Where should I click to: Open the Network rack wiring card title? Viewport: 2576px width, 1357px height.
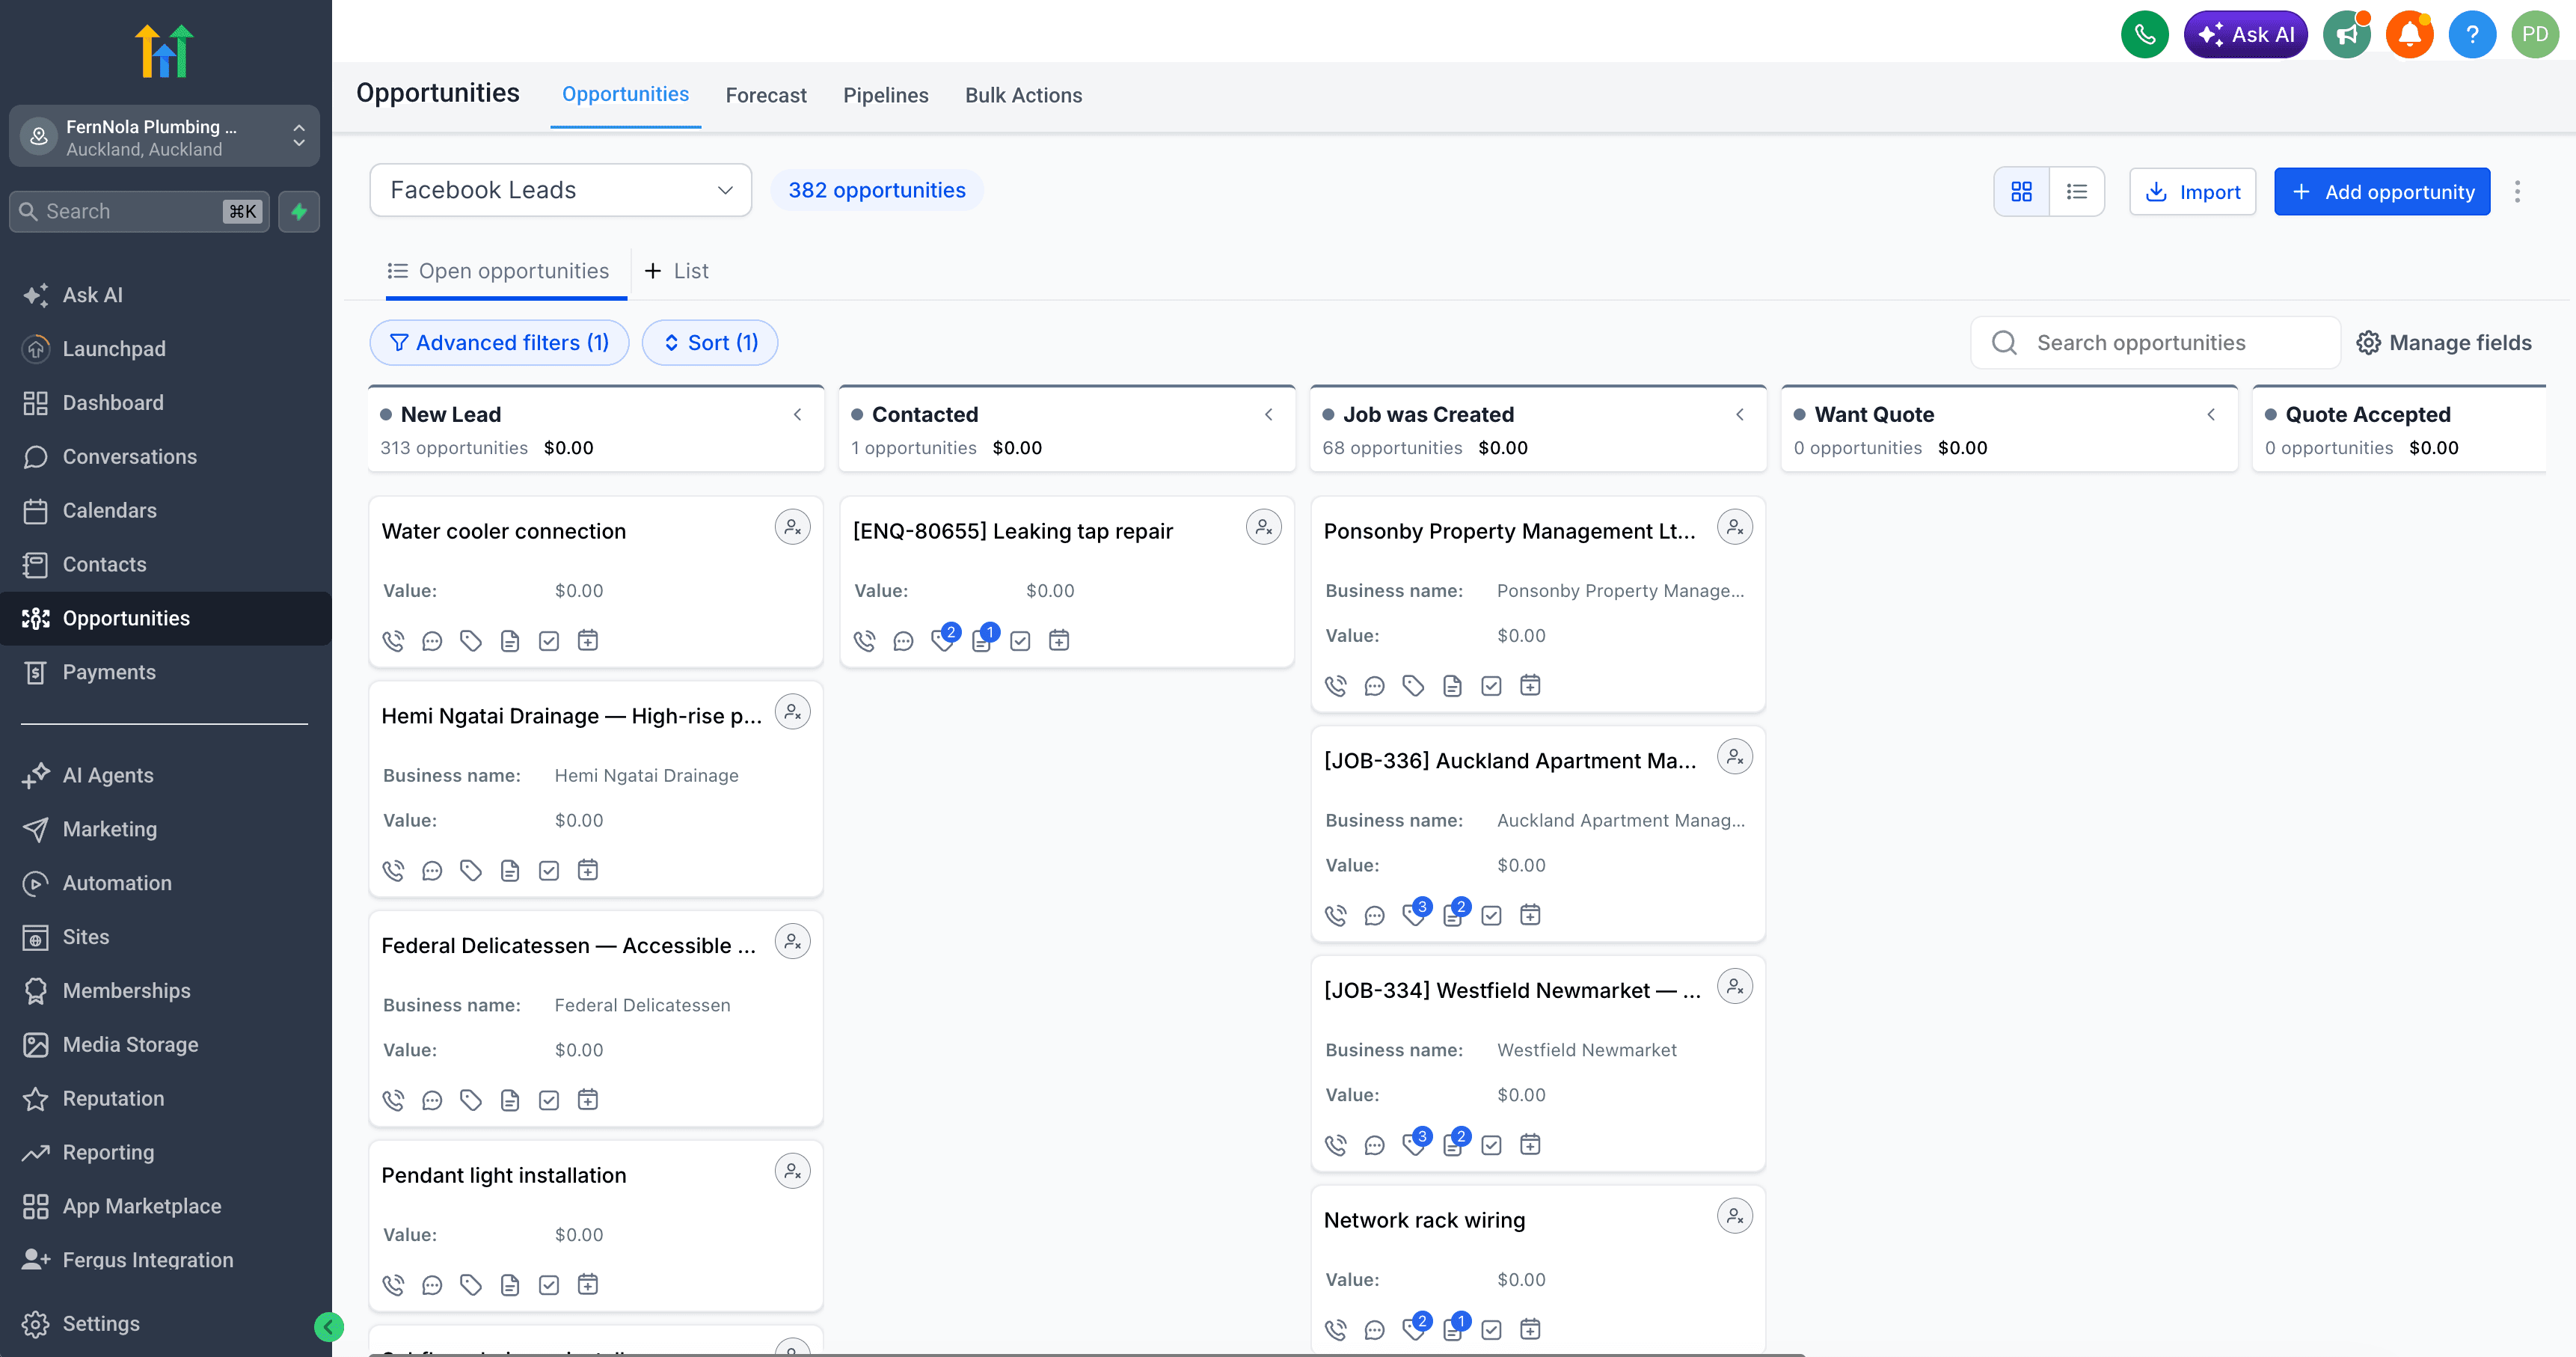click(x=1424, y=1221)
